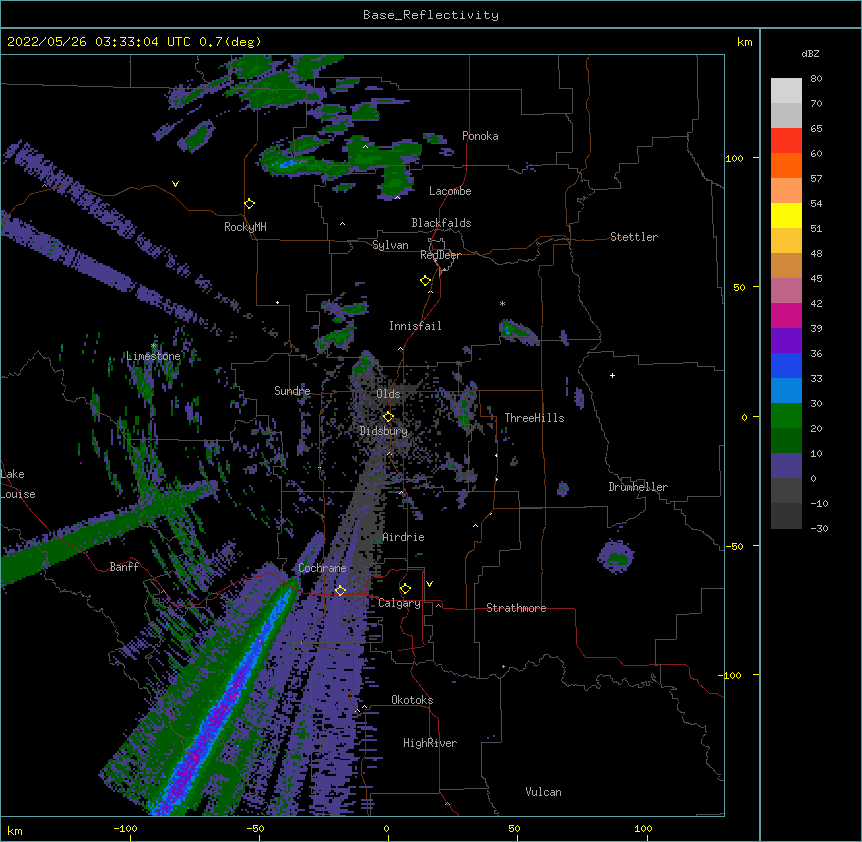Pick the purple 36-39 dBZ legend swatch
862x842 pixels.
tap(786, 341)
